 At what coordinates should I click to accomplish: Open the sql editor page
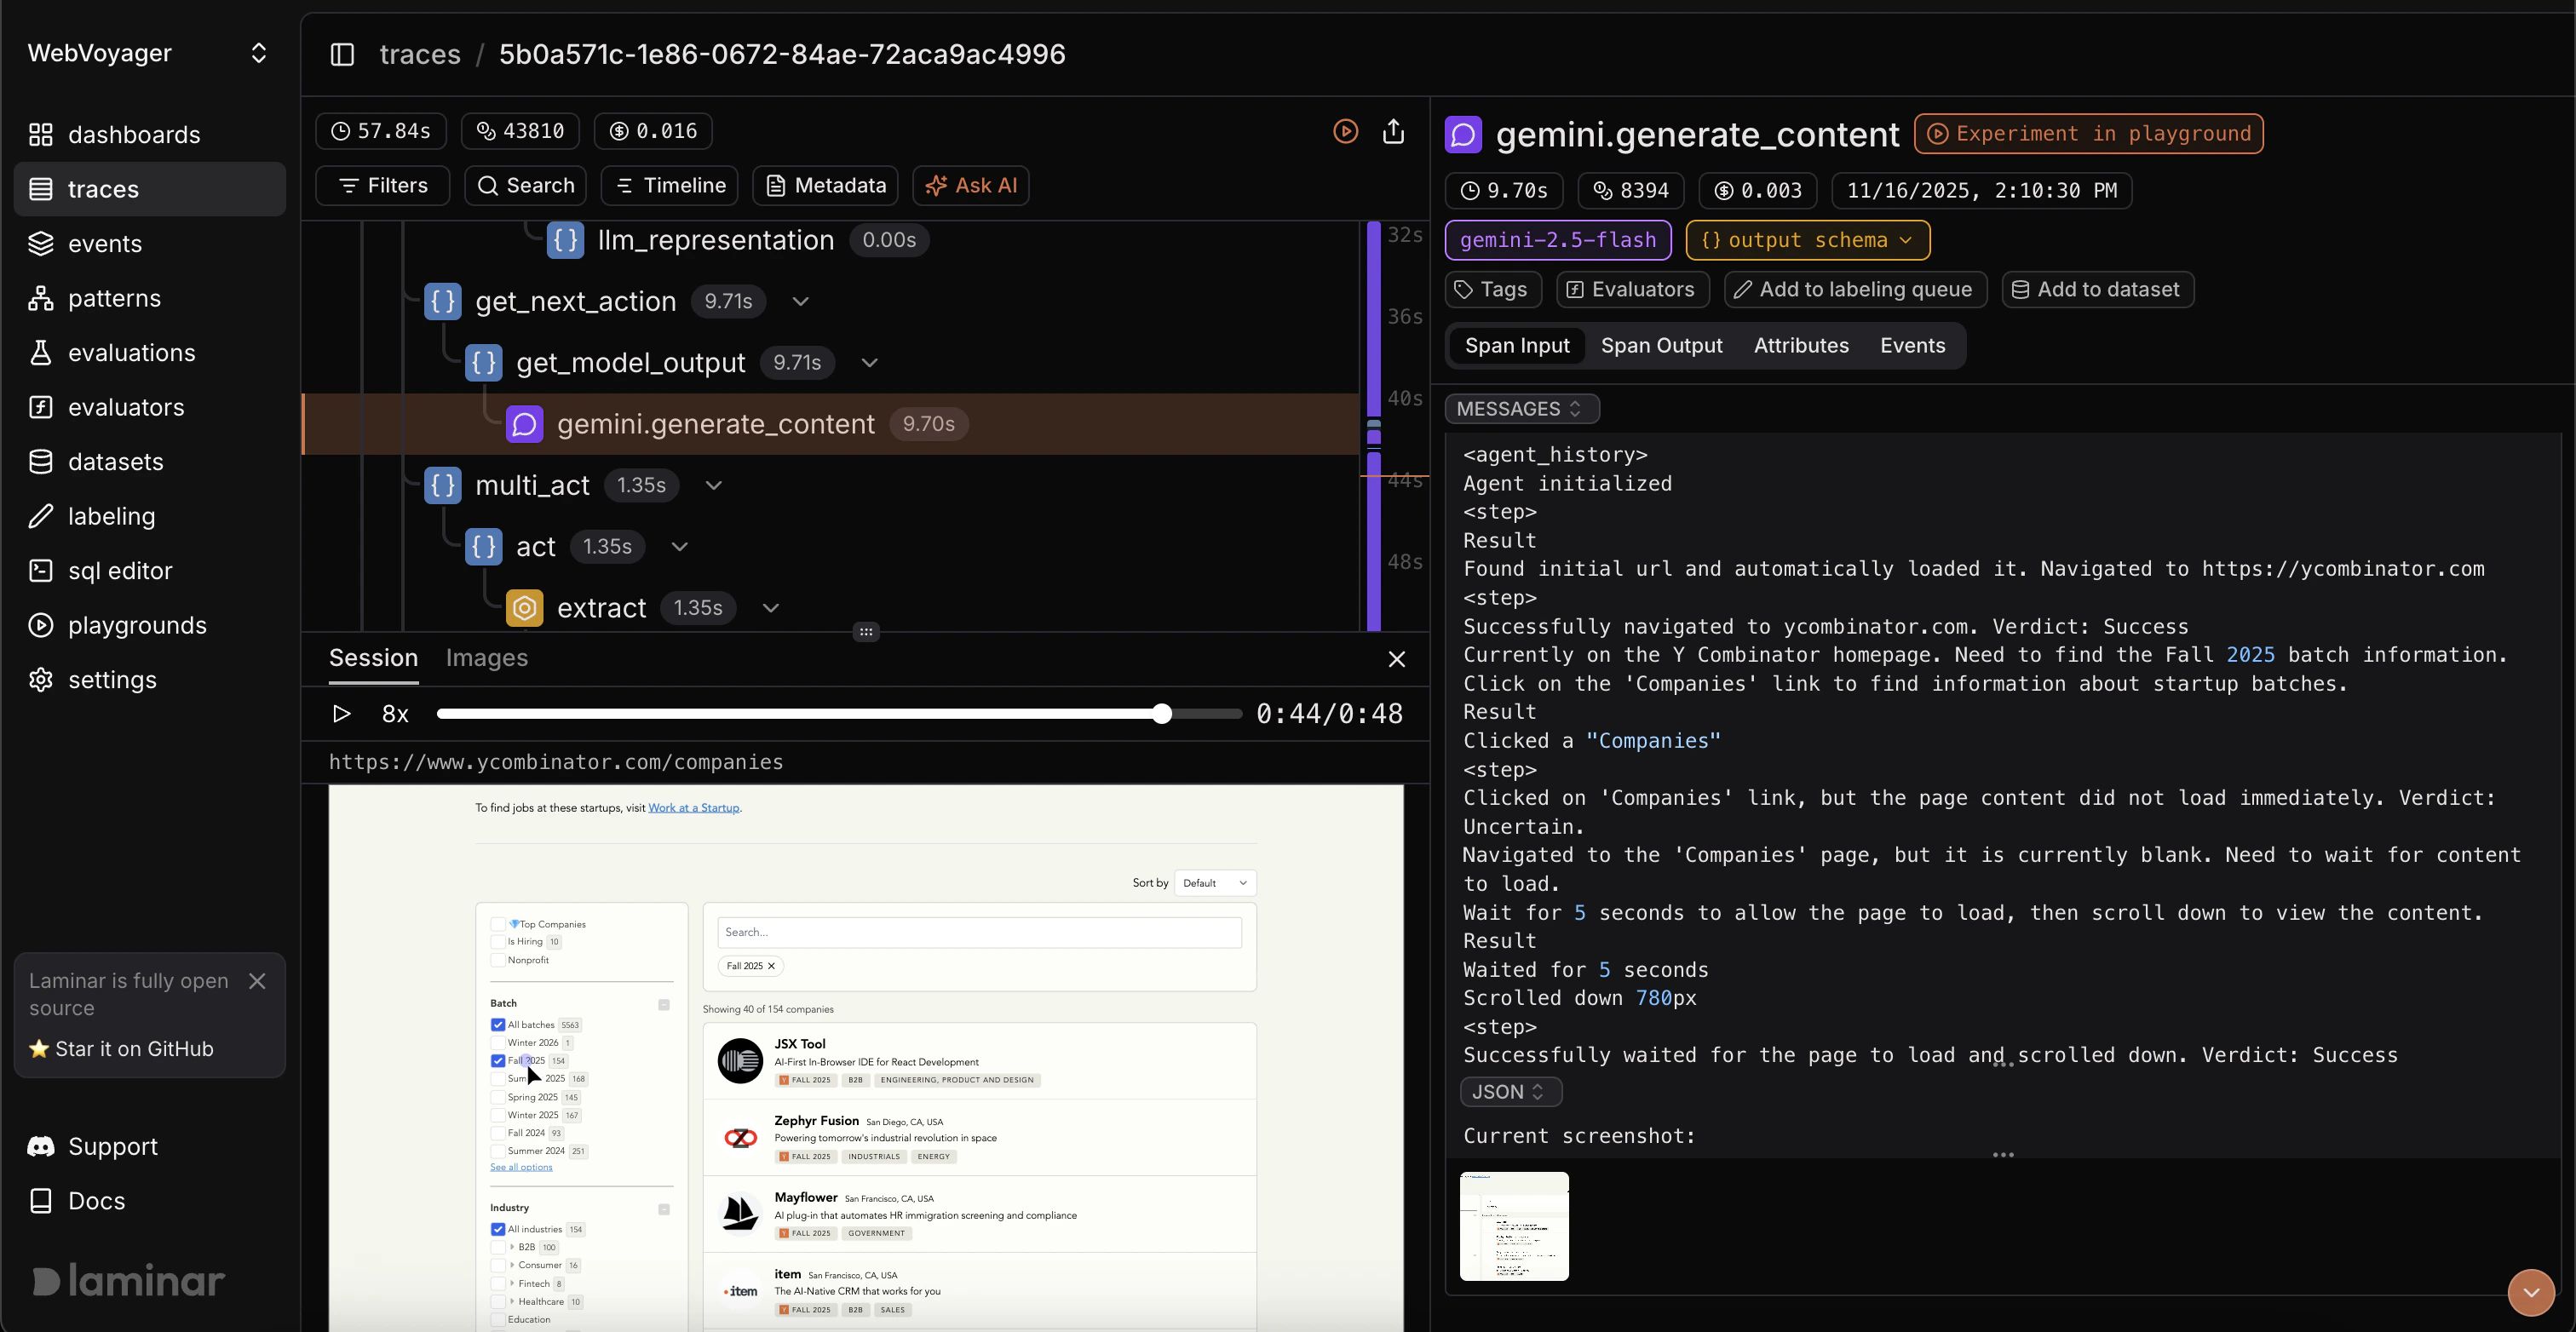(120, 571)
